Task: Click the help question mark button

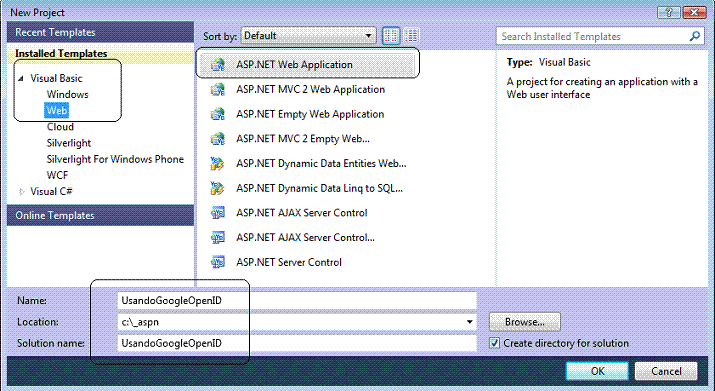Action: pos(669,12)
